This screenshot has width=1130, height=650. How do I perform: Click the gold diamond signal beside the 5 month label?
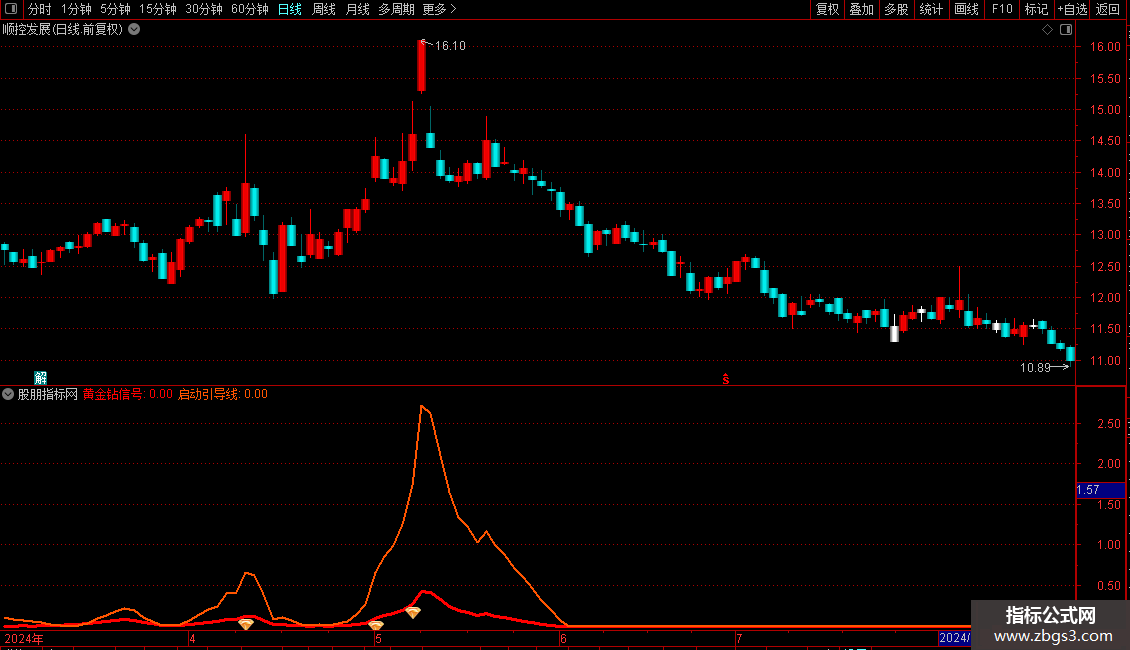point(375,625)
